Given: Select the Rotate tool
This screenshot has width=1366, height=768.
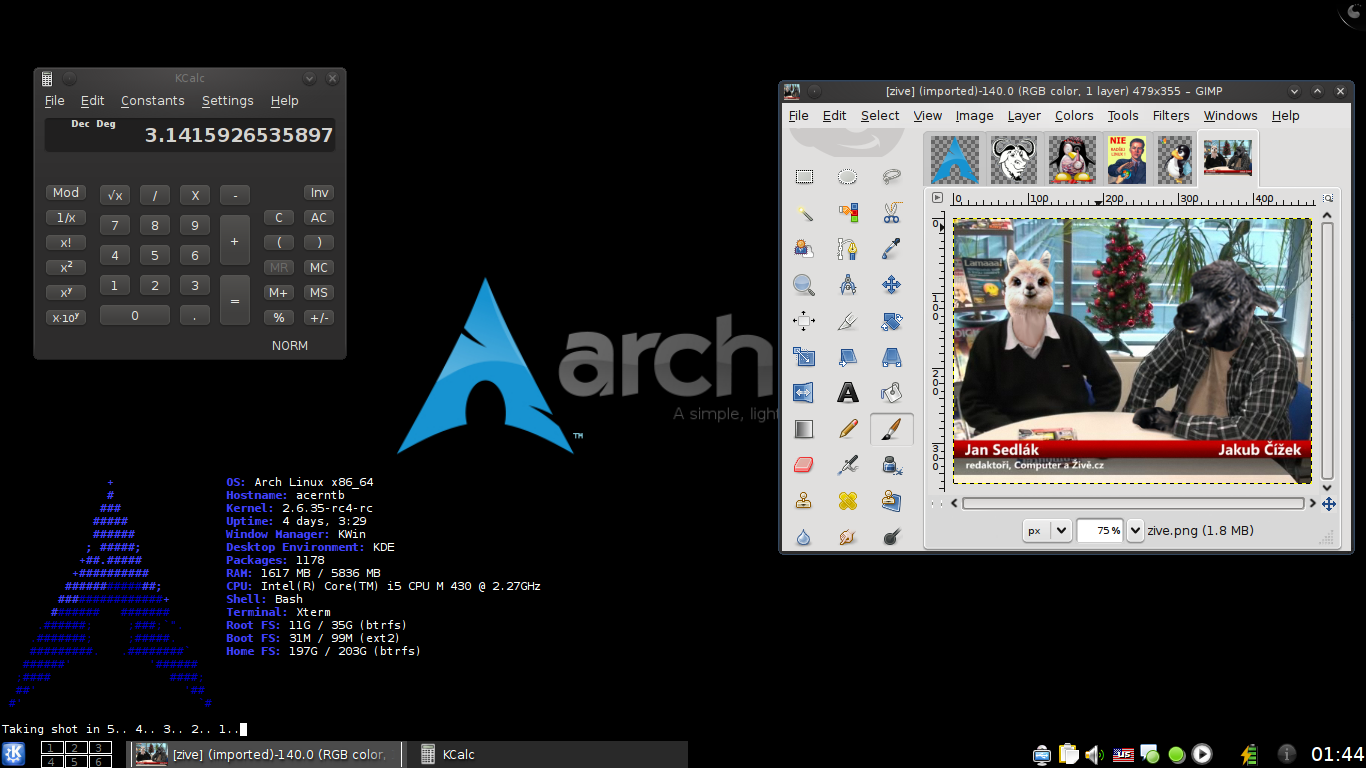Looking at the screenshot, I should tap(892, 321).
